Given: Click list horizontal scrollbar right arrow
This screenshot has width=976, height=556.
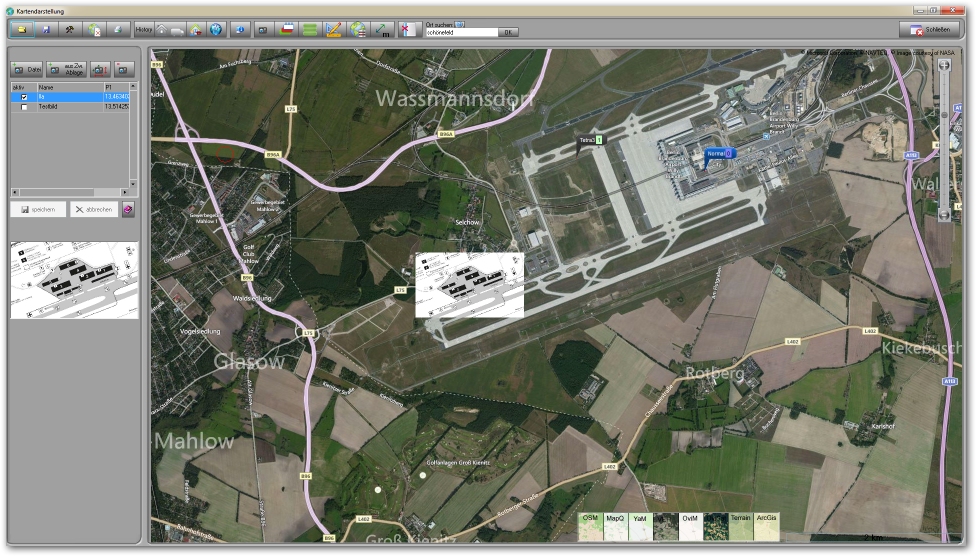Looking at the screenshot, I should pyautogui.click(x=124, y=192).
